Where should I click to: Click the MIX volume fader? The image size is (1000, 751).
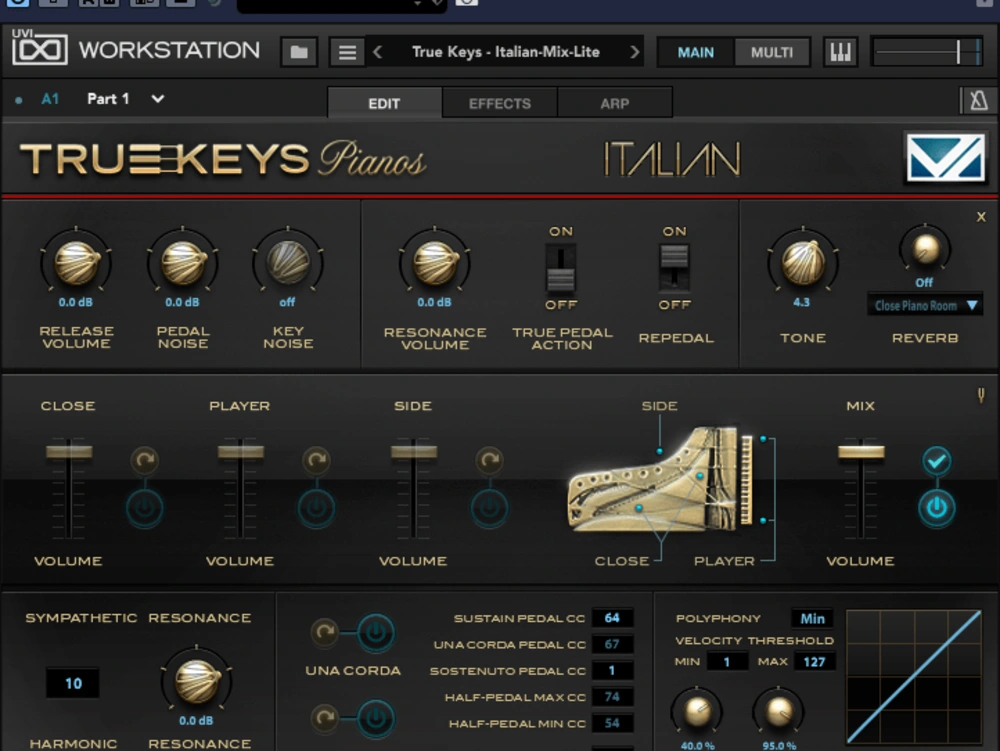coord(861,452)
